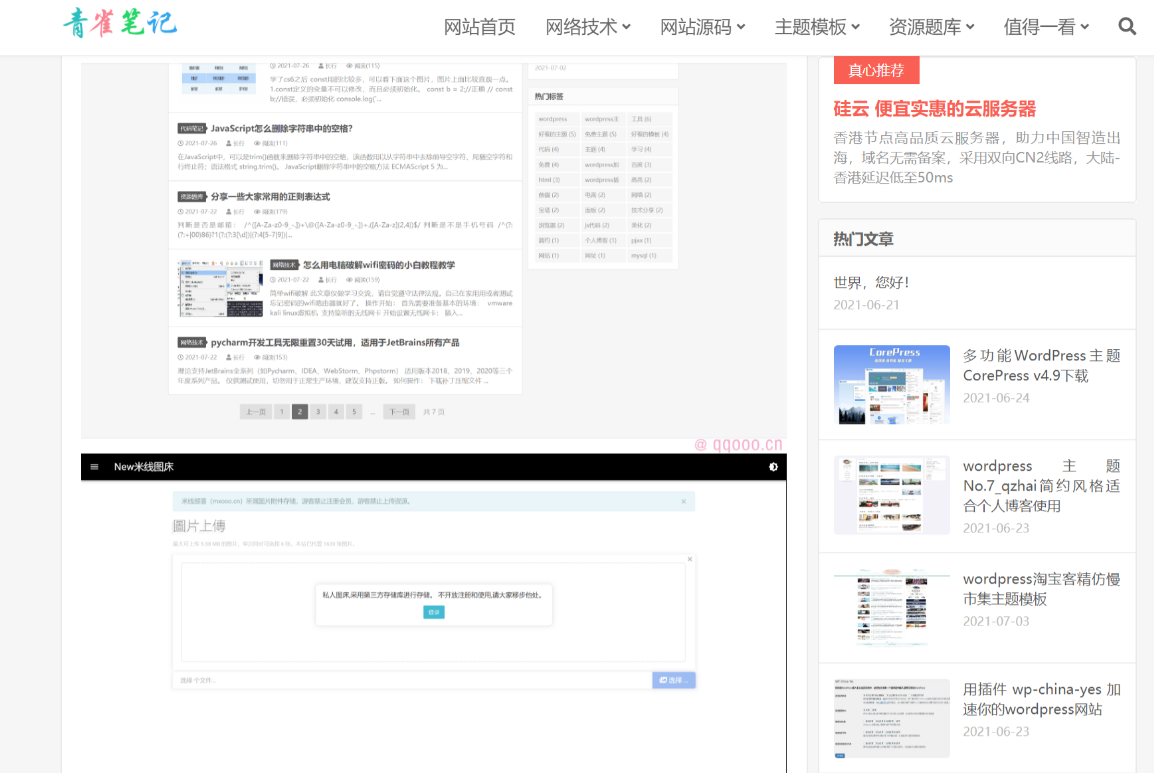Expand the 值得一看 dropdown
The height and width of the screenshot is (773, 1154).
coord(1040,27)
